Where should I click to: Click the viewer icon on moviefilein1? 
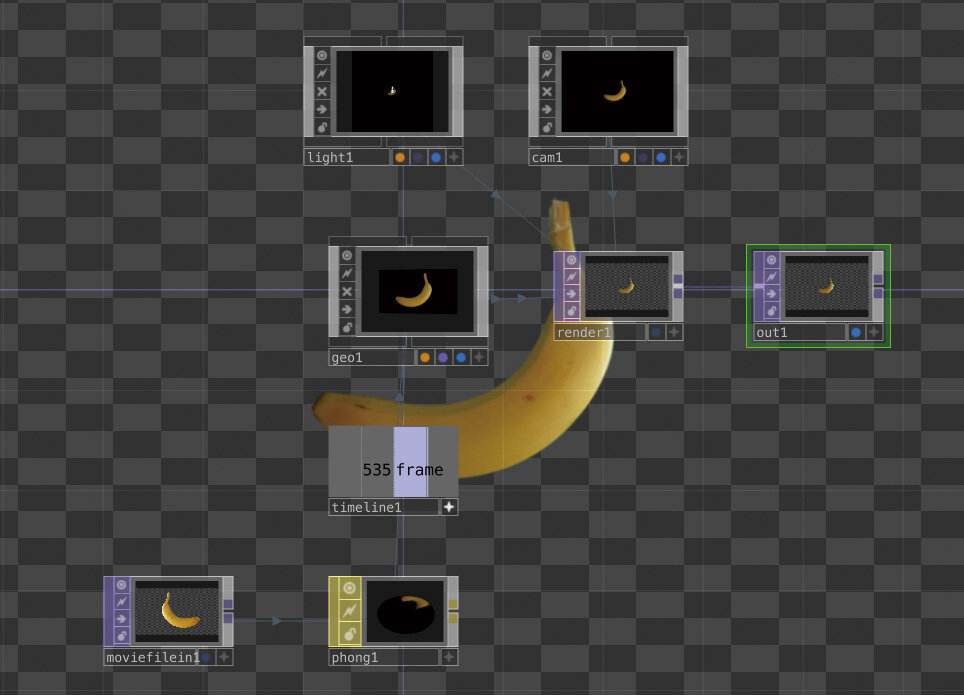click(122, 585)
